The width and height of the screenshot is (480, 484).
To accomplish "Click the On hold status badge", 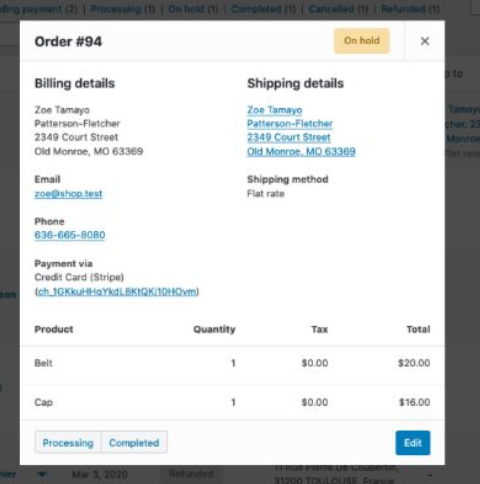I will tap(362, 41).
